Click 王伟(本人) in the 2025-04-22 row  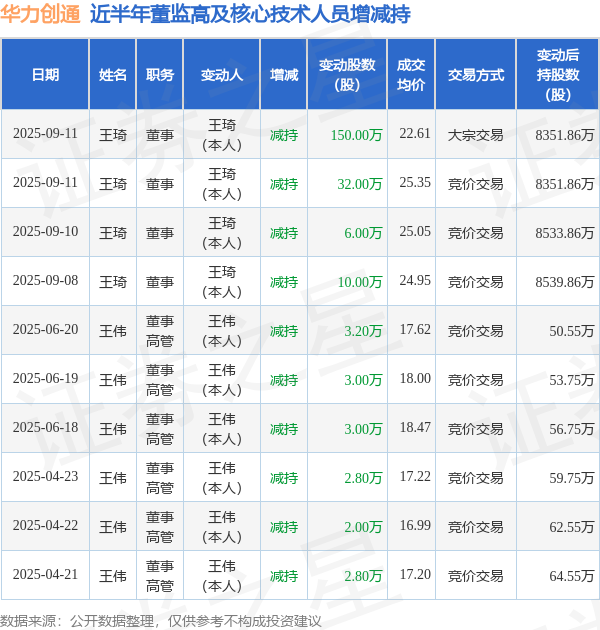tap(221, 527)
